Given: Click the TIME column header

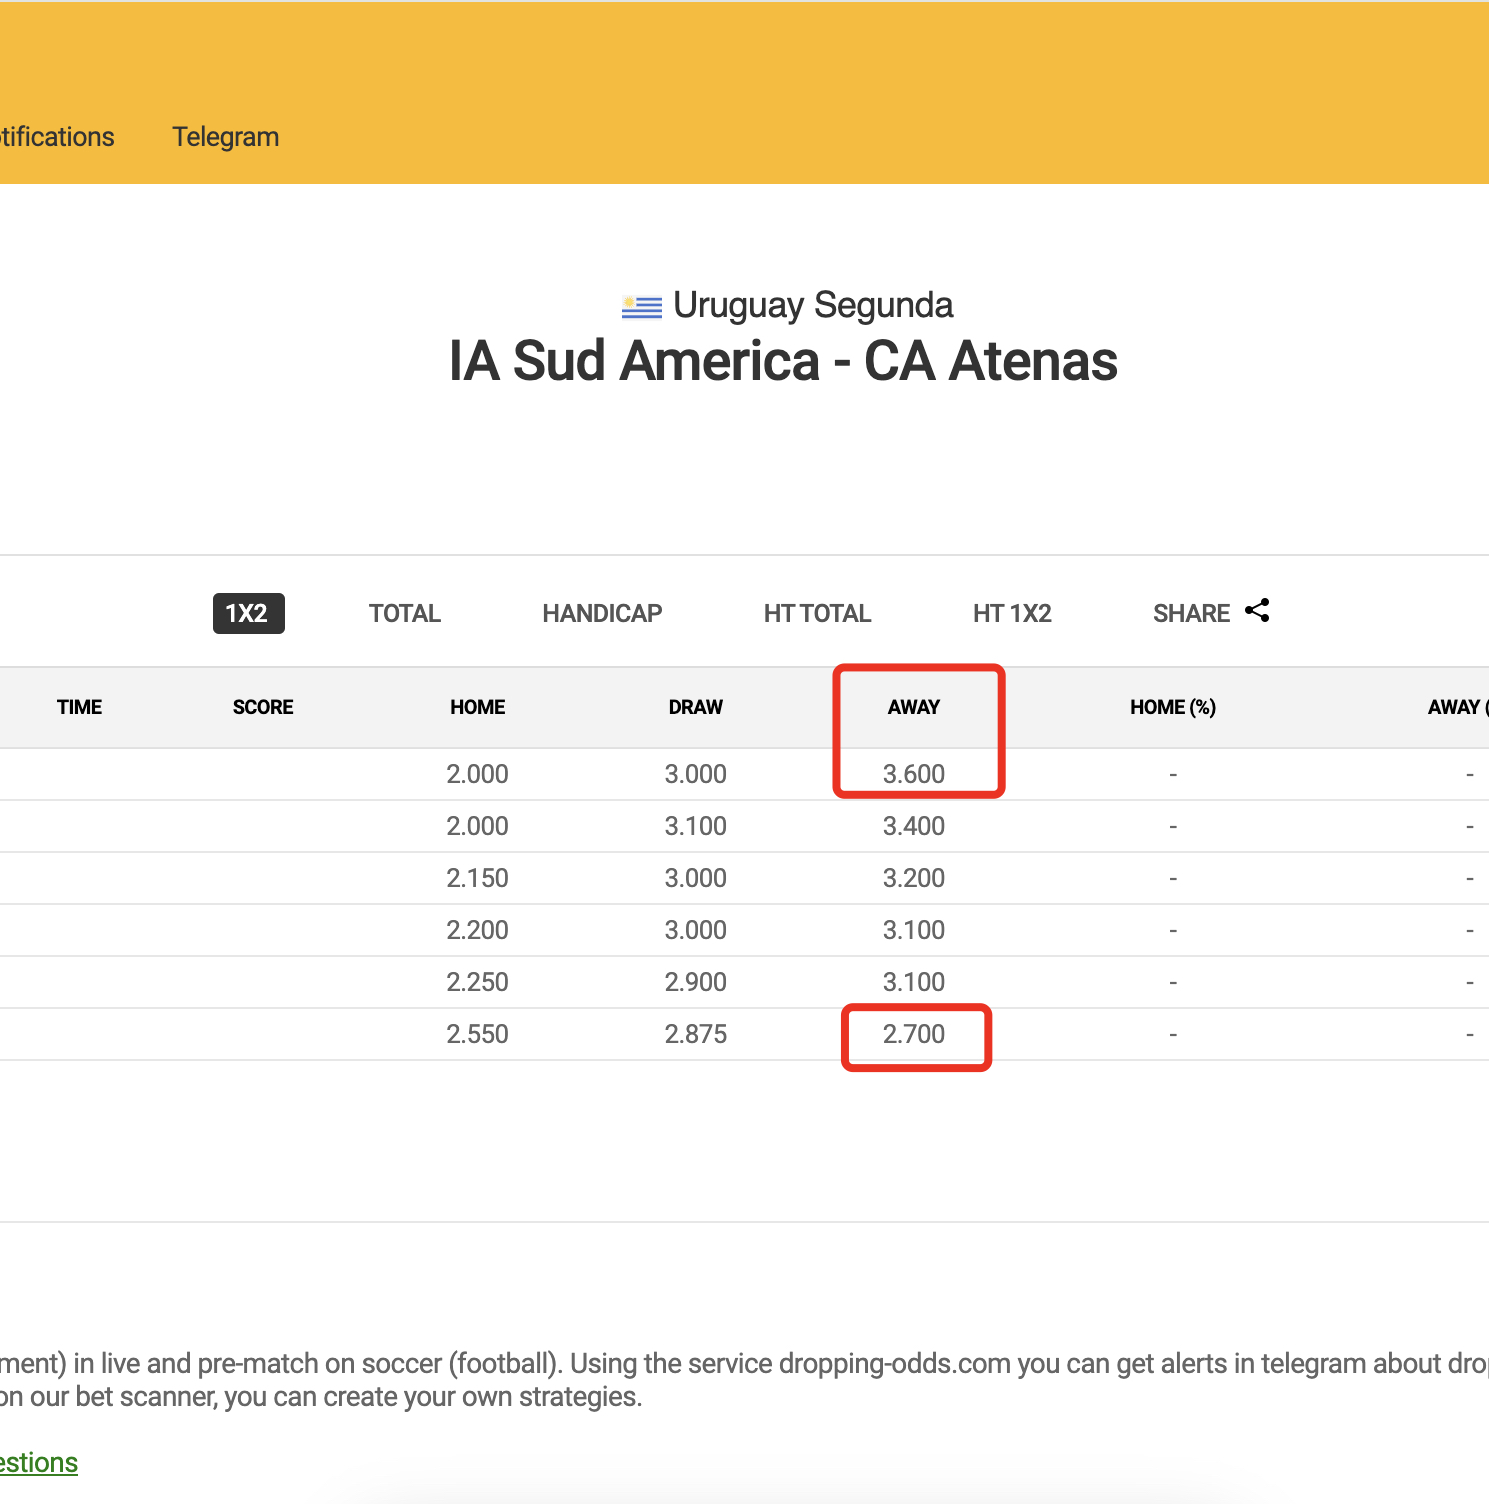Looking at the screenshot, I should (x=80, y=707).
